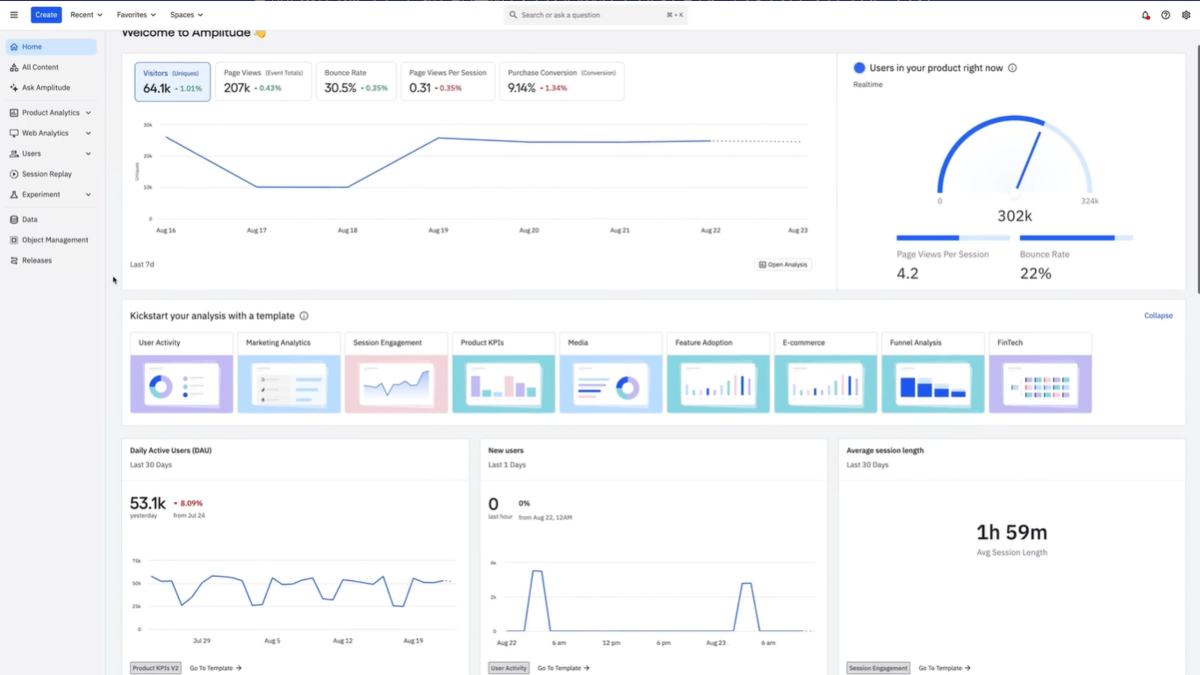Click the 302k realtime users value
1200x675 pixels.
coord(1015,216)
